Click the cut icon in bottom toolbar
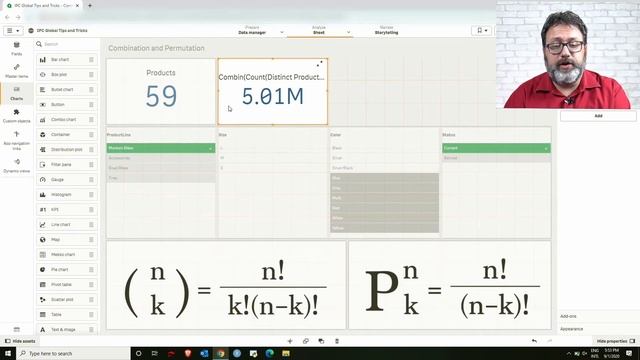Screen dimensions: 640x360 (290, 341)
